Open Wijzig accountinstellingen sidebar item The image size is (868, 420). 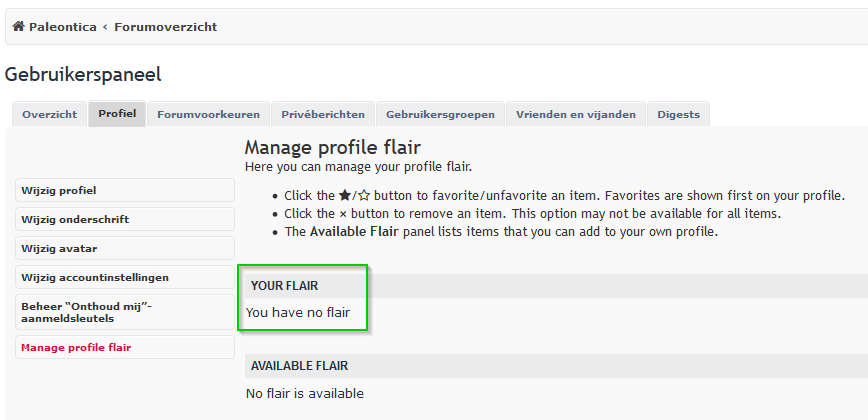click(x=95, y=277)
